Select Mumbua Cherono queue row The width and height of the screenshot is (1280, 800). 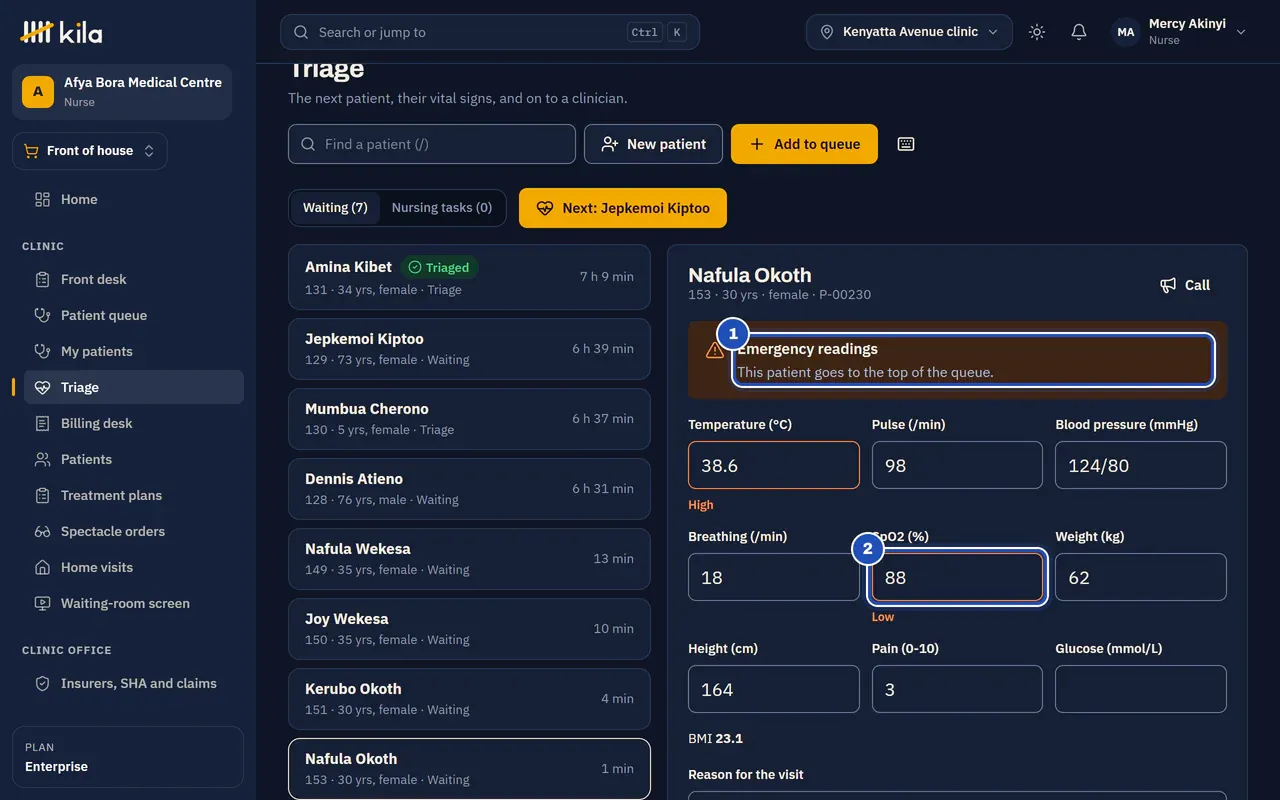[x=469, y=419]
